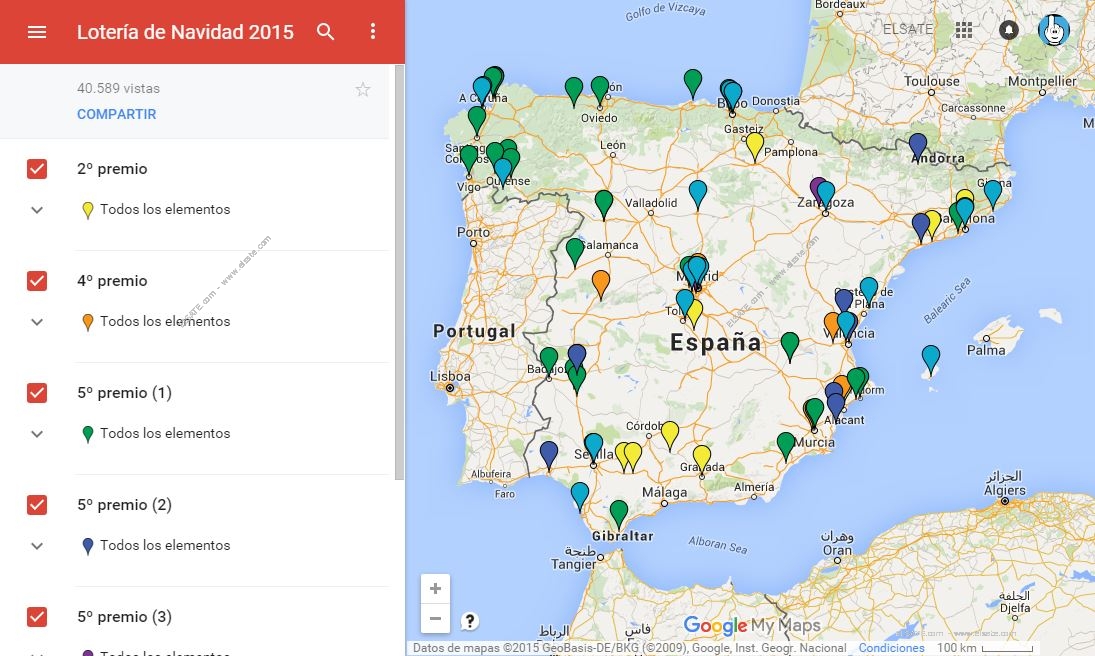Click the COMPARTIR share link
This screenshot has height=656, width=1095.
tap(117, 114)
